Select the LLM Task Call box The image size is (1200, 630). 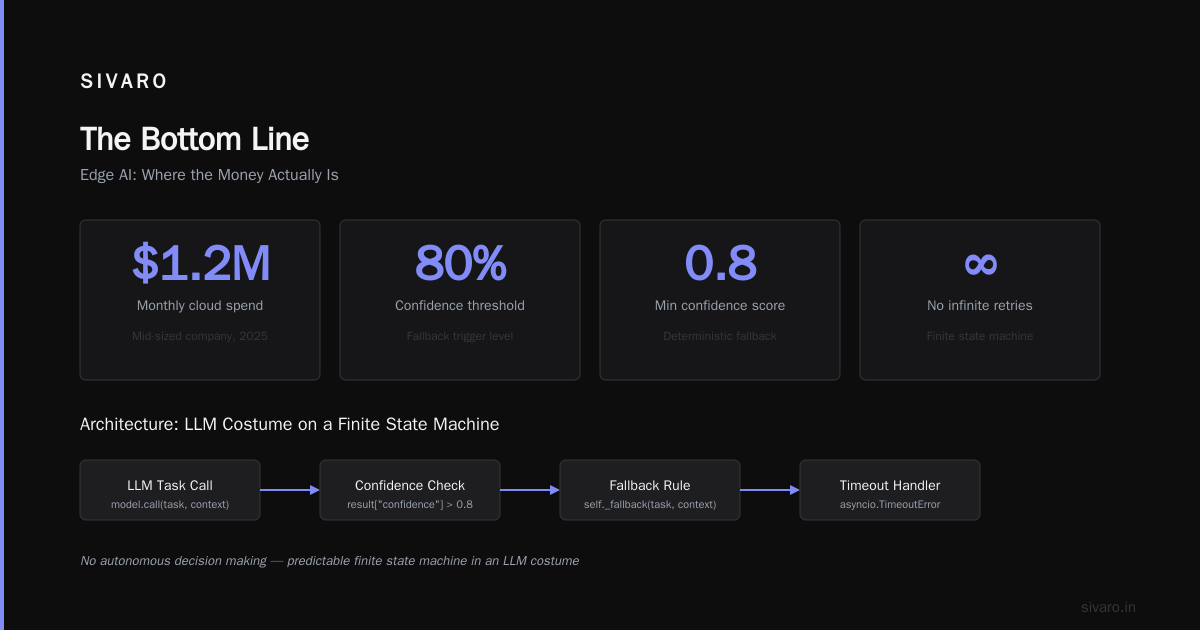pyautogui.click(x=170, y=490)
